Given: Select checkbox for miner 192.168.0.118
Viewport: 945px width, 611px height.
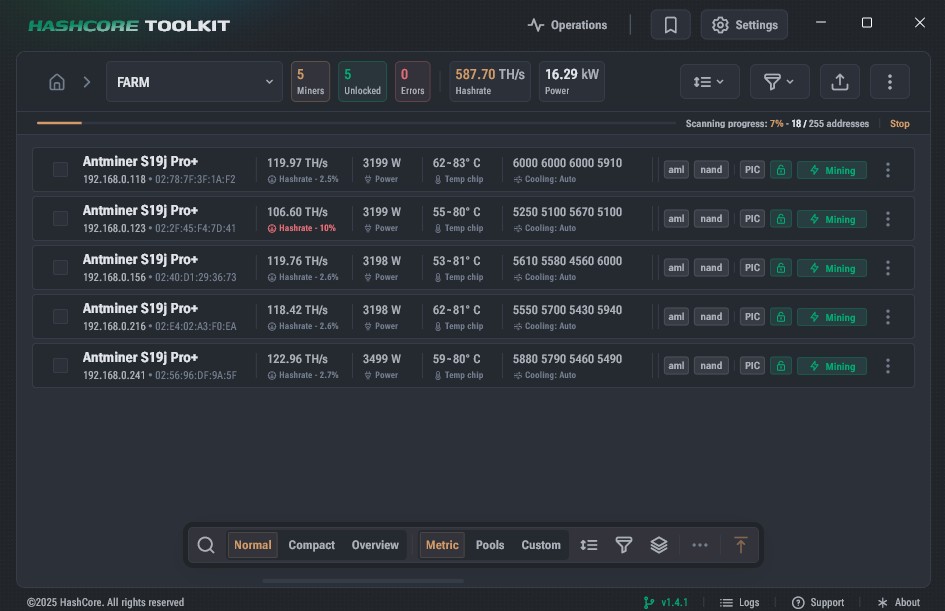Looking at the screenshot, I should coord(61,170).
